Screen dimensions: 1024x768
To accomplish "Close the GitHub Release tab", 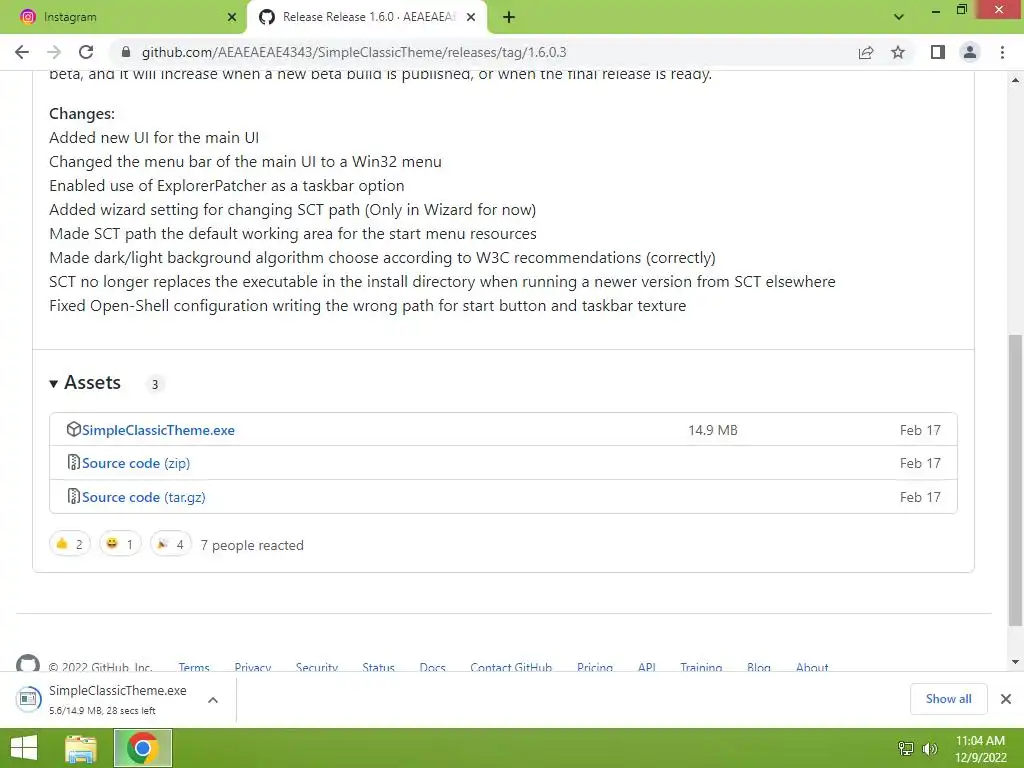I will tap(471, 18).
